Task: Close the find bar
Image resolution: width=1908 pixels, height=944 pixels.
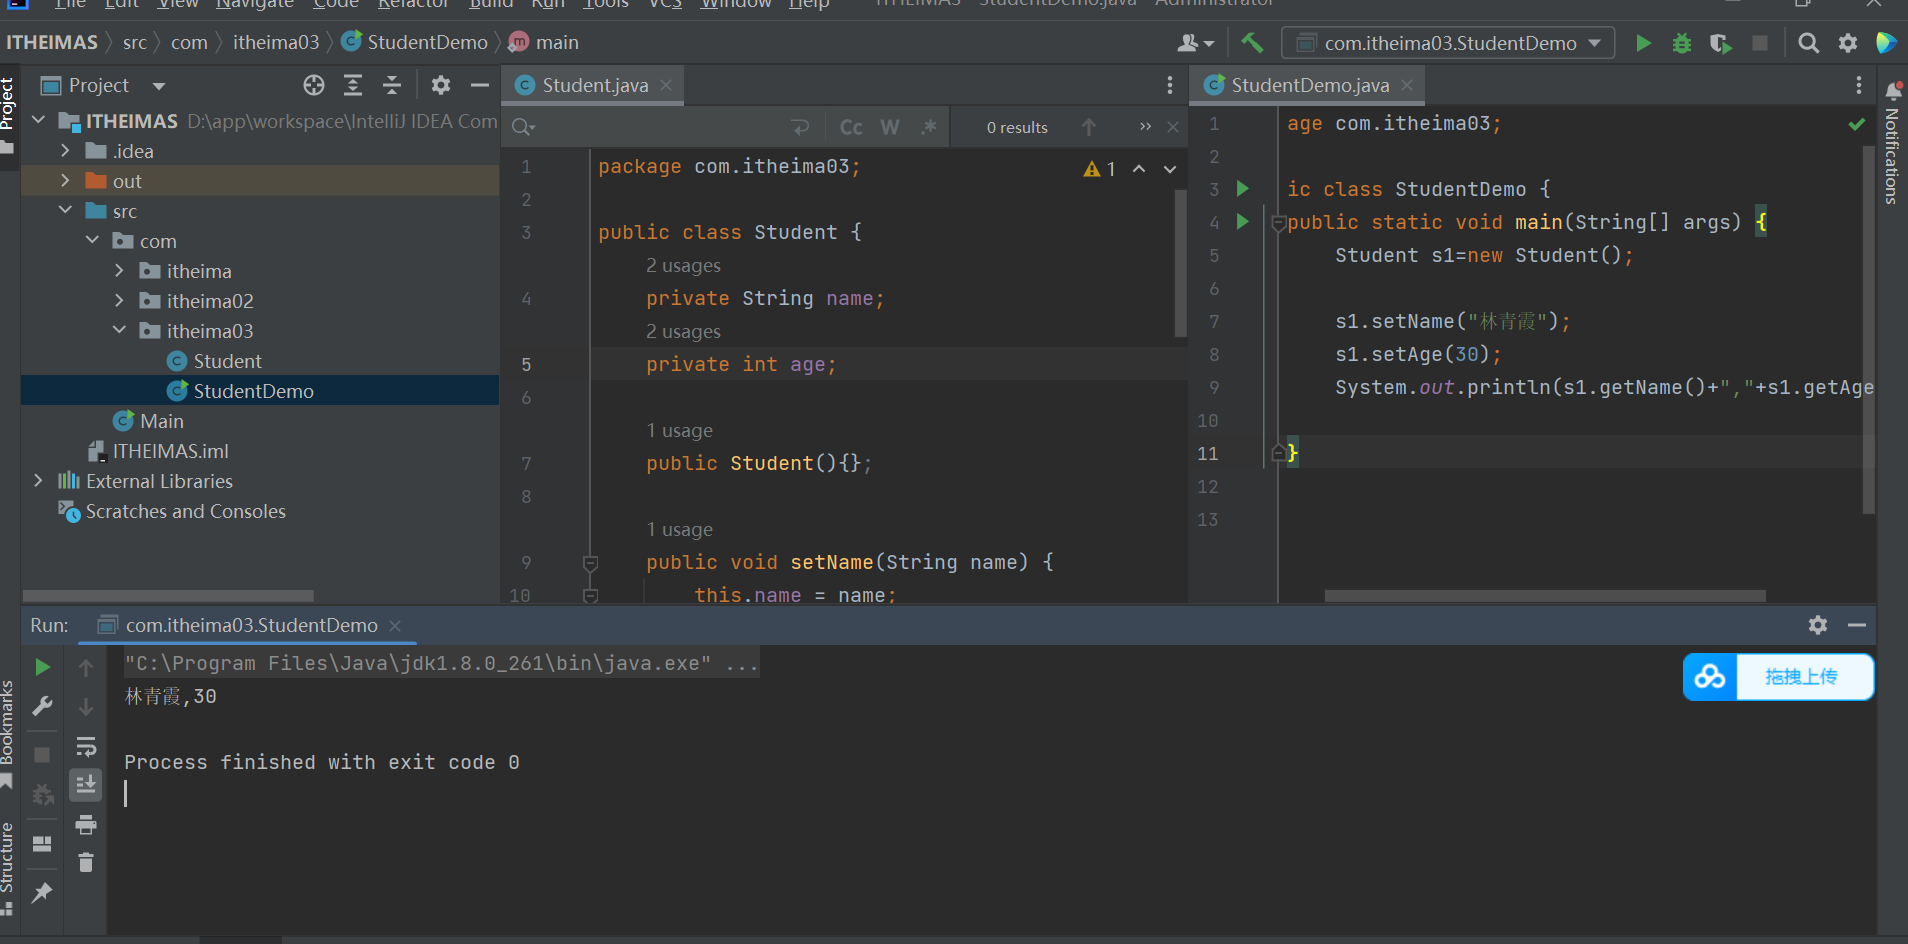Action: pos(1173,127)
